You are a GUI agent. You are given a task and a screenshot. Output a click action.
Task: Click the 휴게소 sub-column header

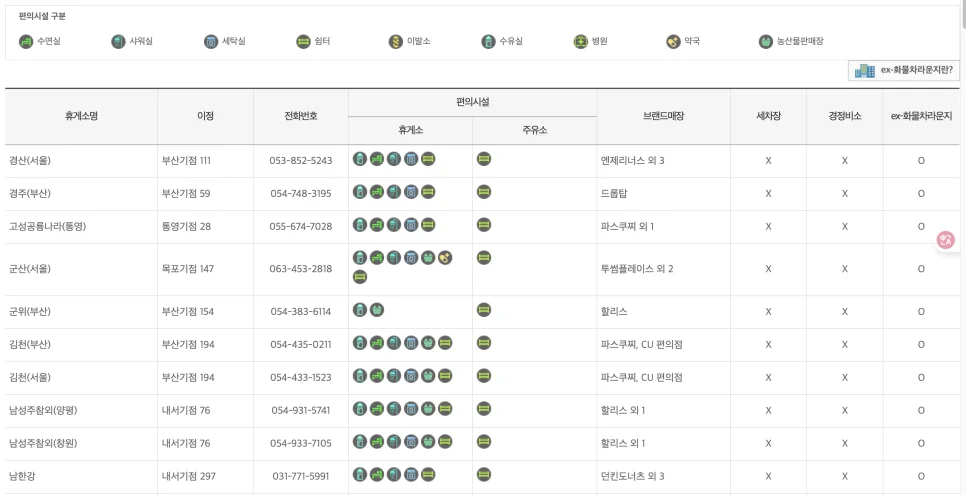(411, 131)
